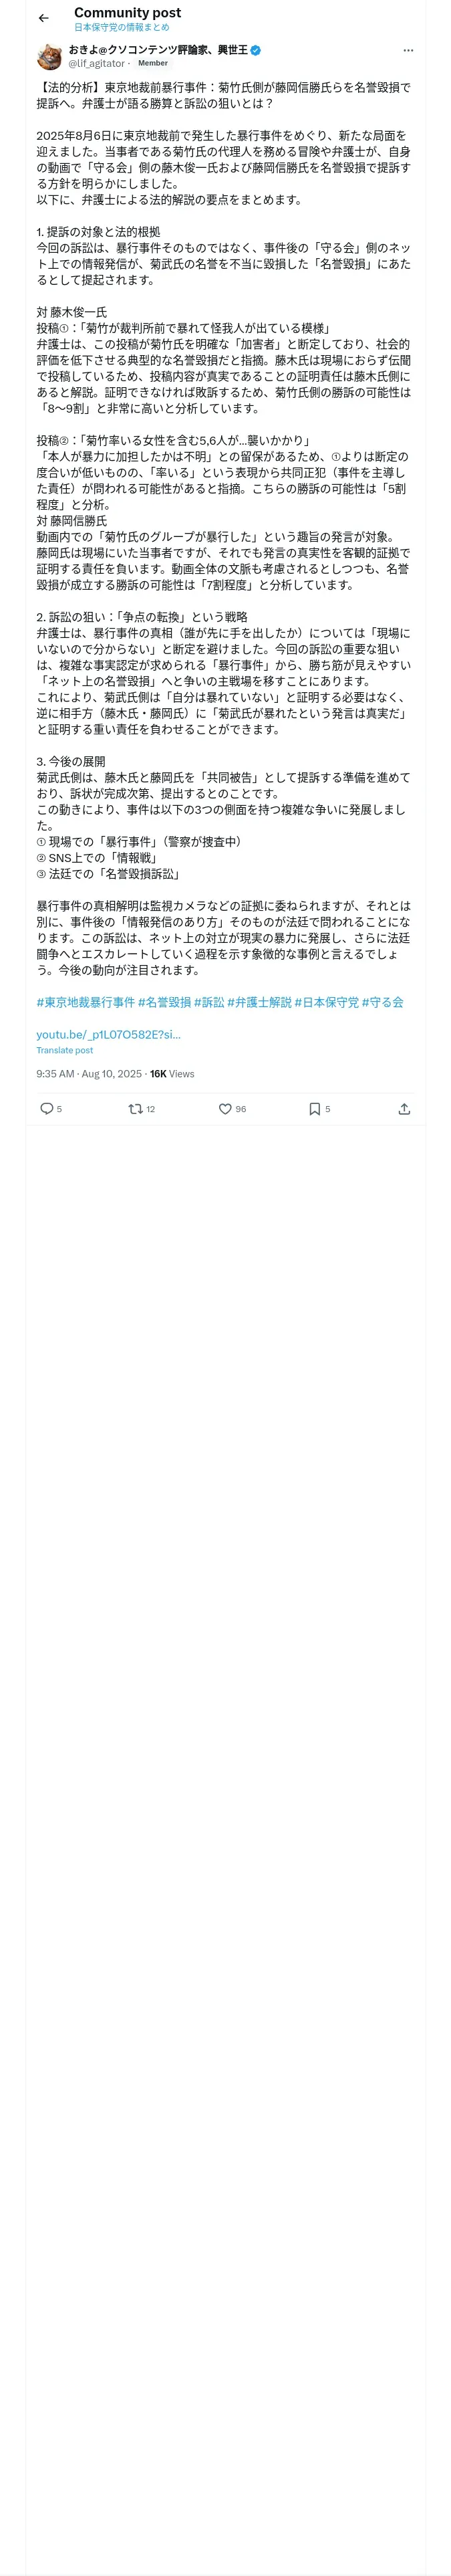This screenshot has width=451, height=2576.
Task: Open the 日本保守党の情報まとめ community link
Action: coord(121,28)
